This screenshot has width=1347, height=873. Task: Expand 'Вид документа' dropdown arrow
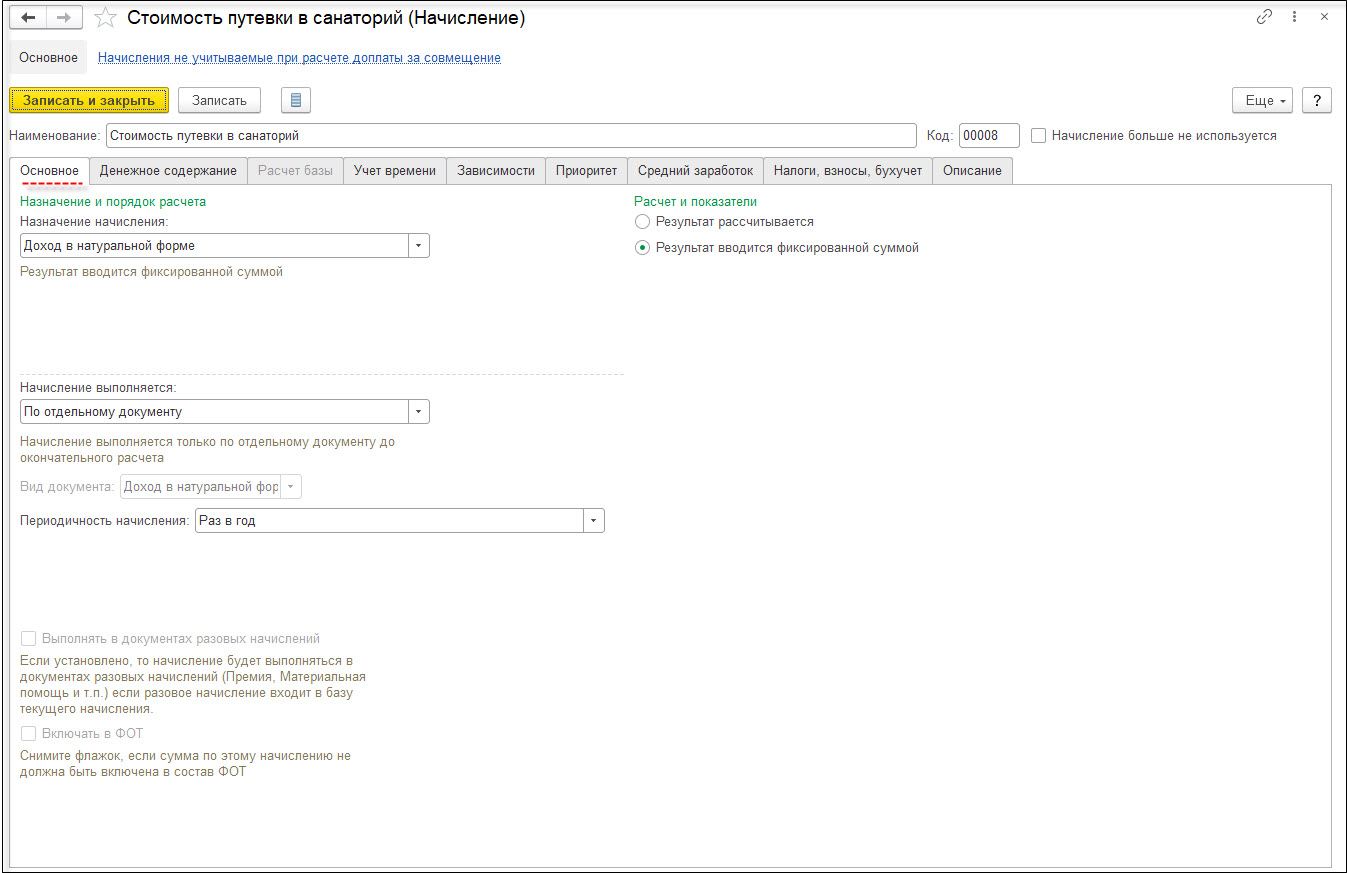click(291, 487)
